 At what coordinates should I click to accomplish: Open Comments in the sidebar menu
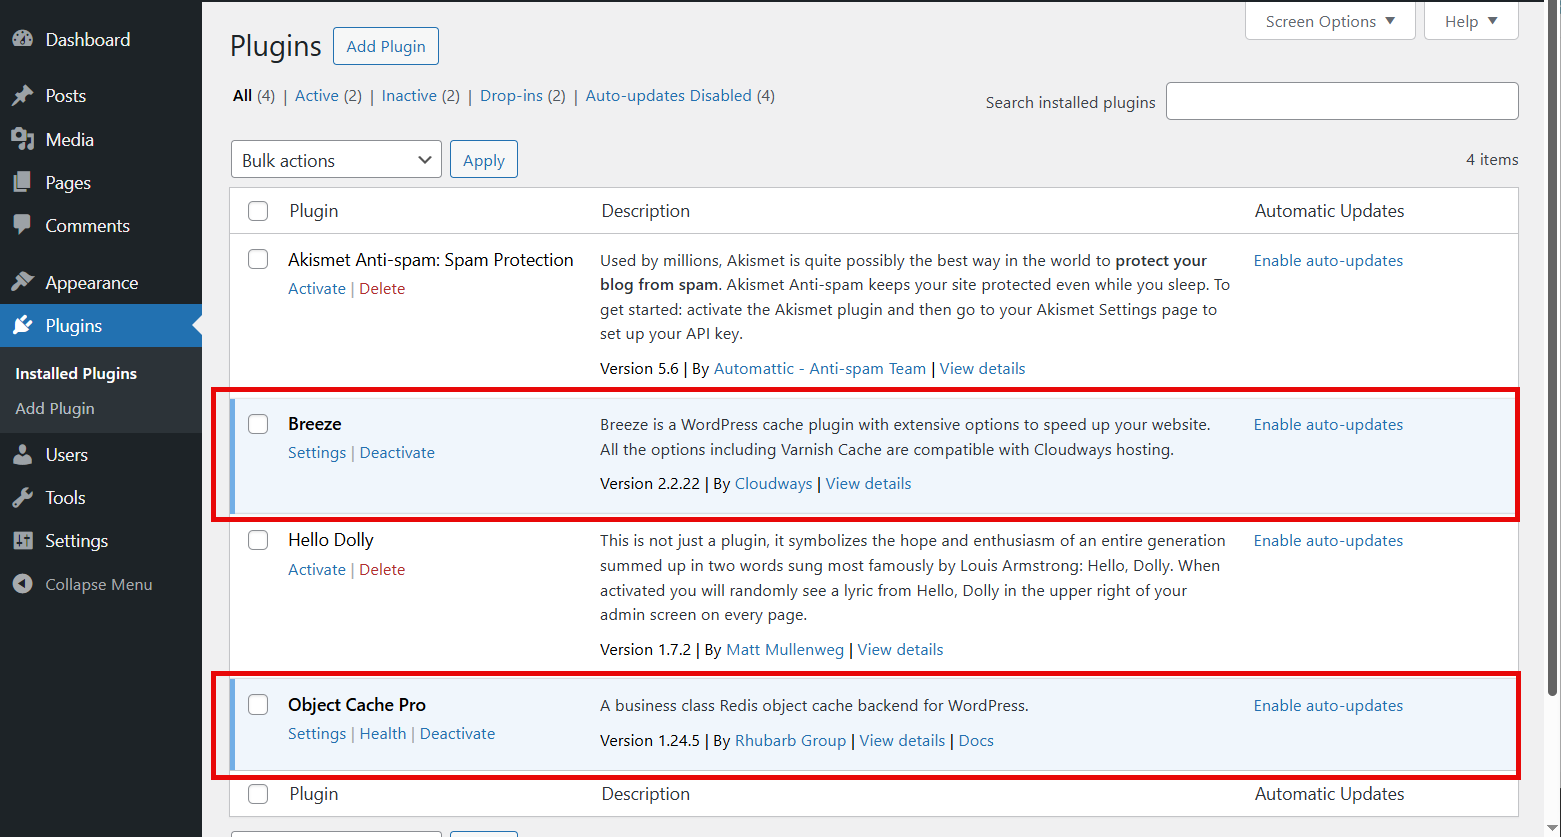point(88,226)
